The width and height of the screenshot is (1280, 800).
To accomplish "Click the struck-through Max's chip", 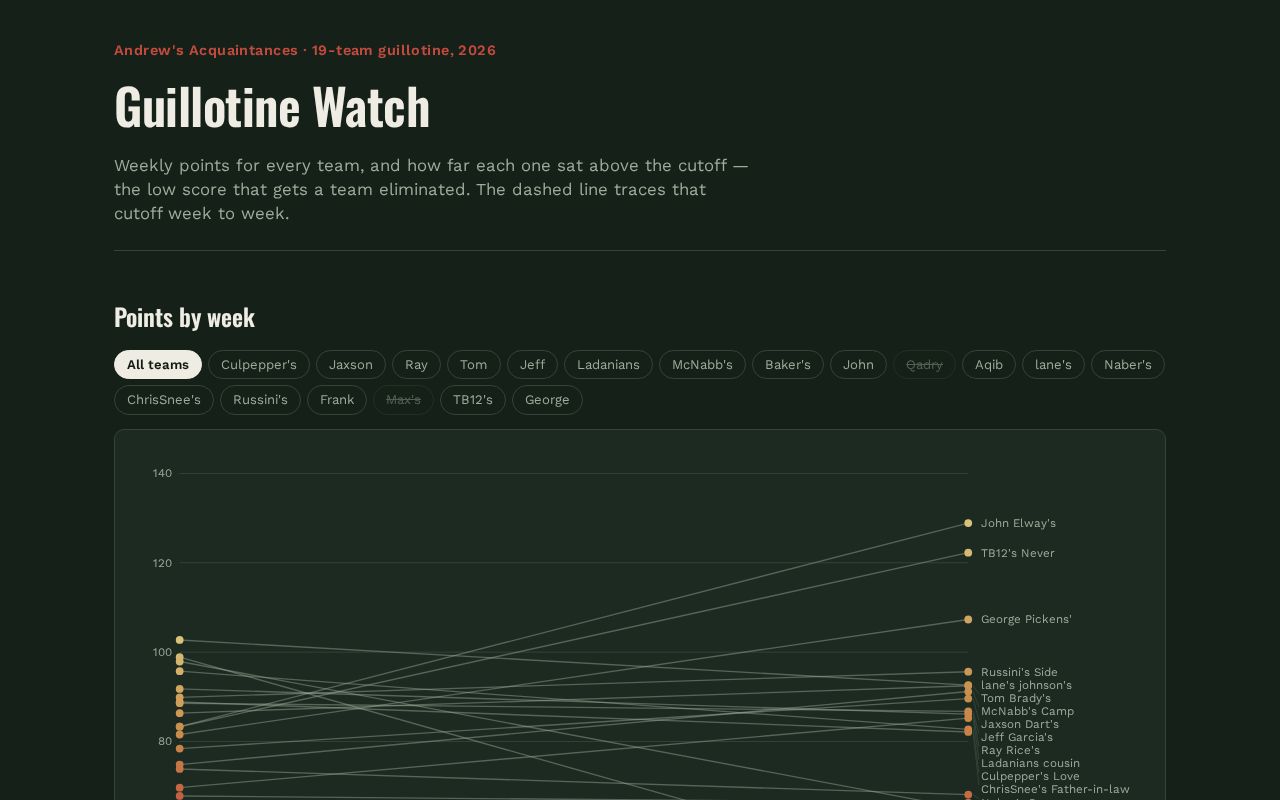I will [x=403, y=400].
